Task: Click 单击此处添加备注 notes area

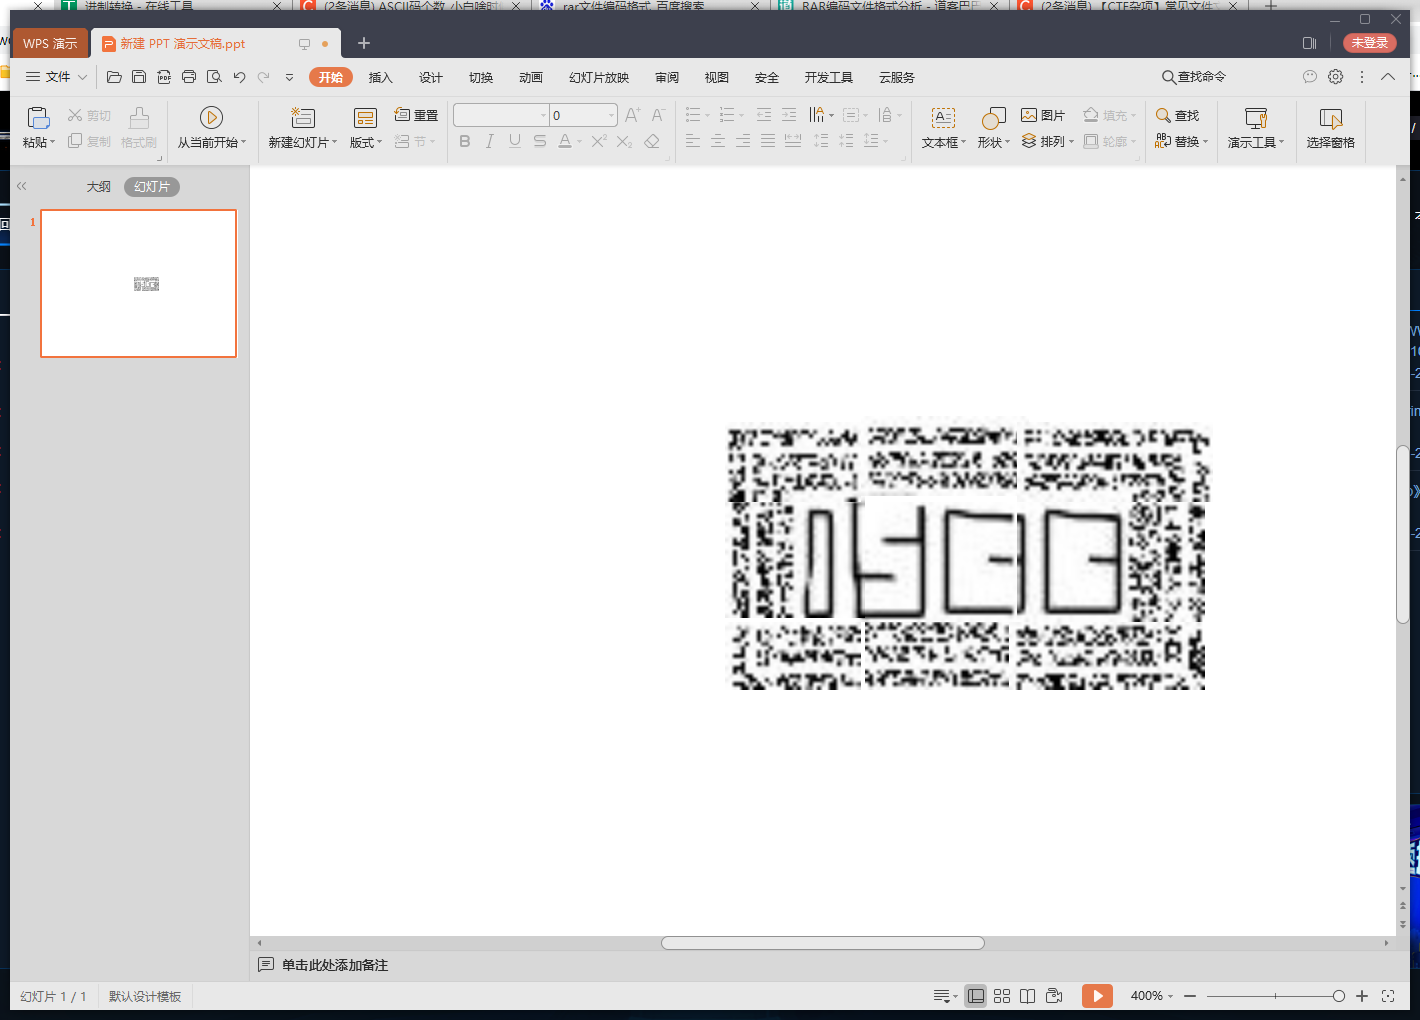Action: pos(335,965)
